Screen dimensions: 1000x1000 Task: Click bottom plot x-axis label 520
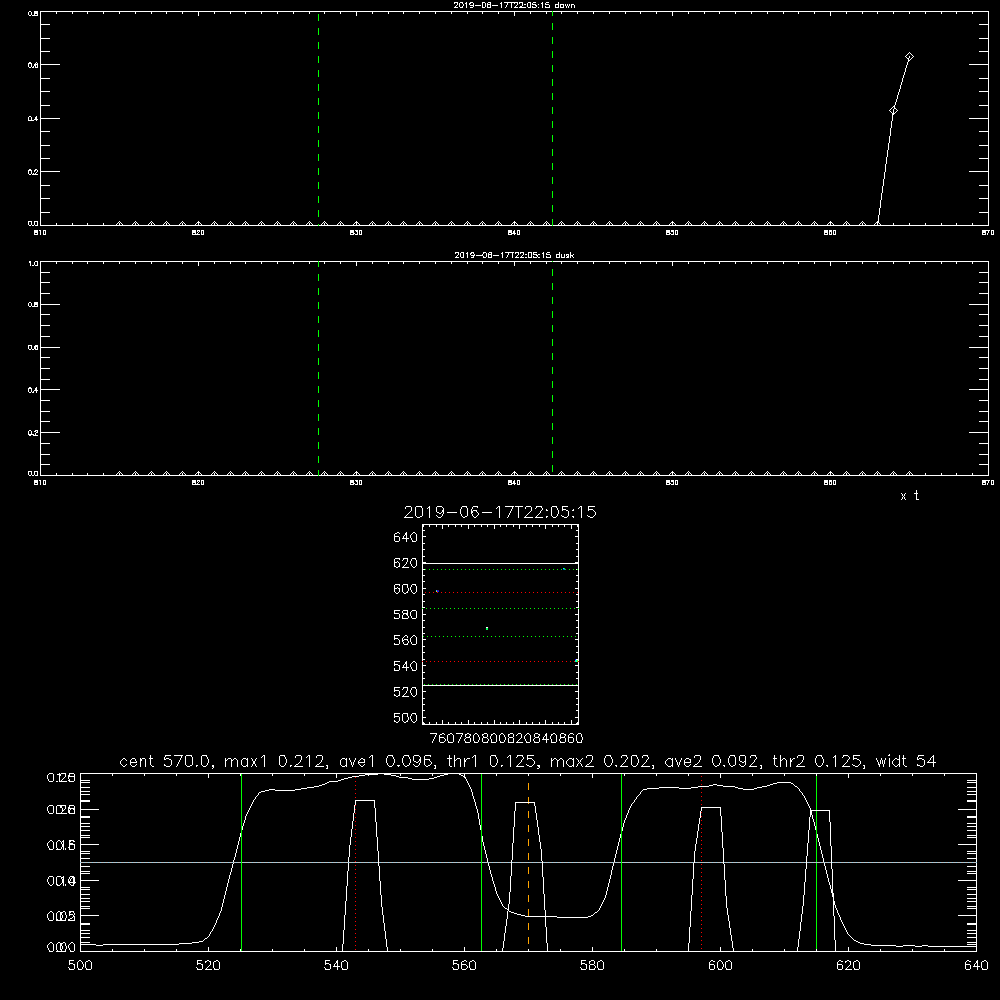(208, 966)
